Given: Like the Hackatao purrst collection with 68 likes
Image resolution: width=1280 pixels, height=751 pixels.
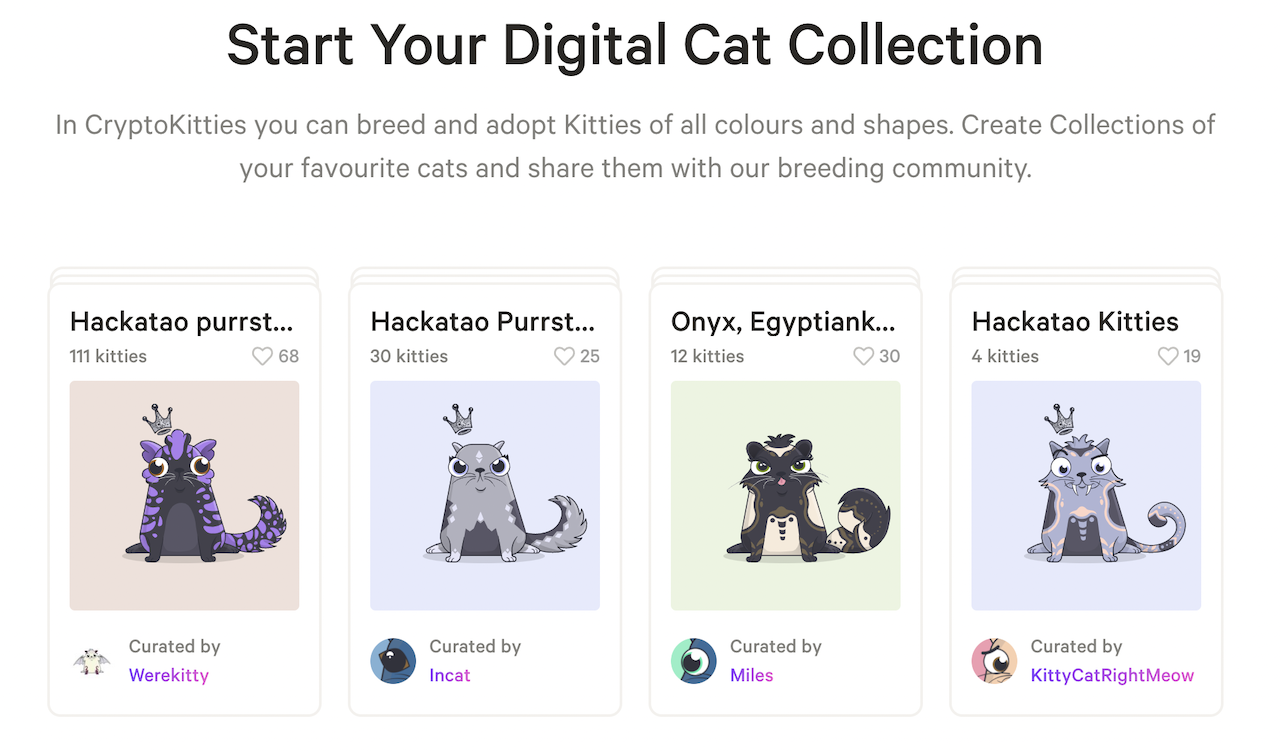Looking at the screenshot, I should (262, 356).
